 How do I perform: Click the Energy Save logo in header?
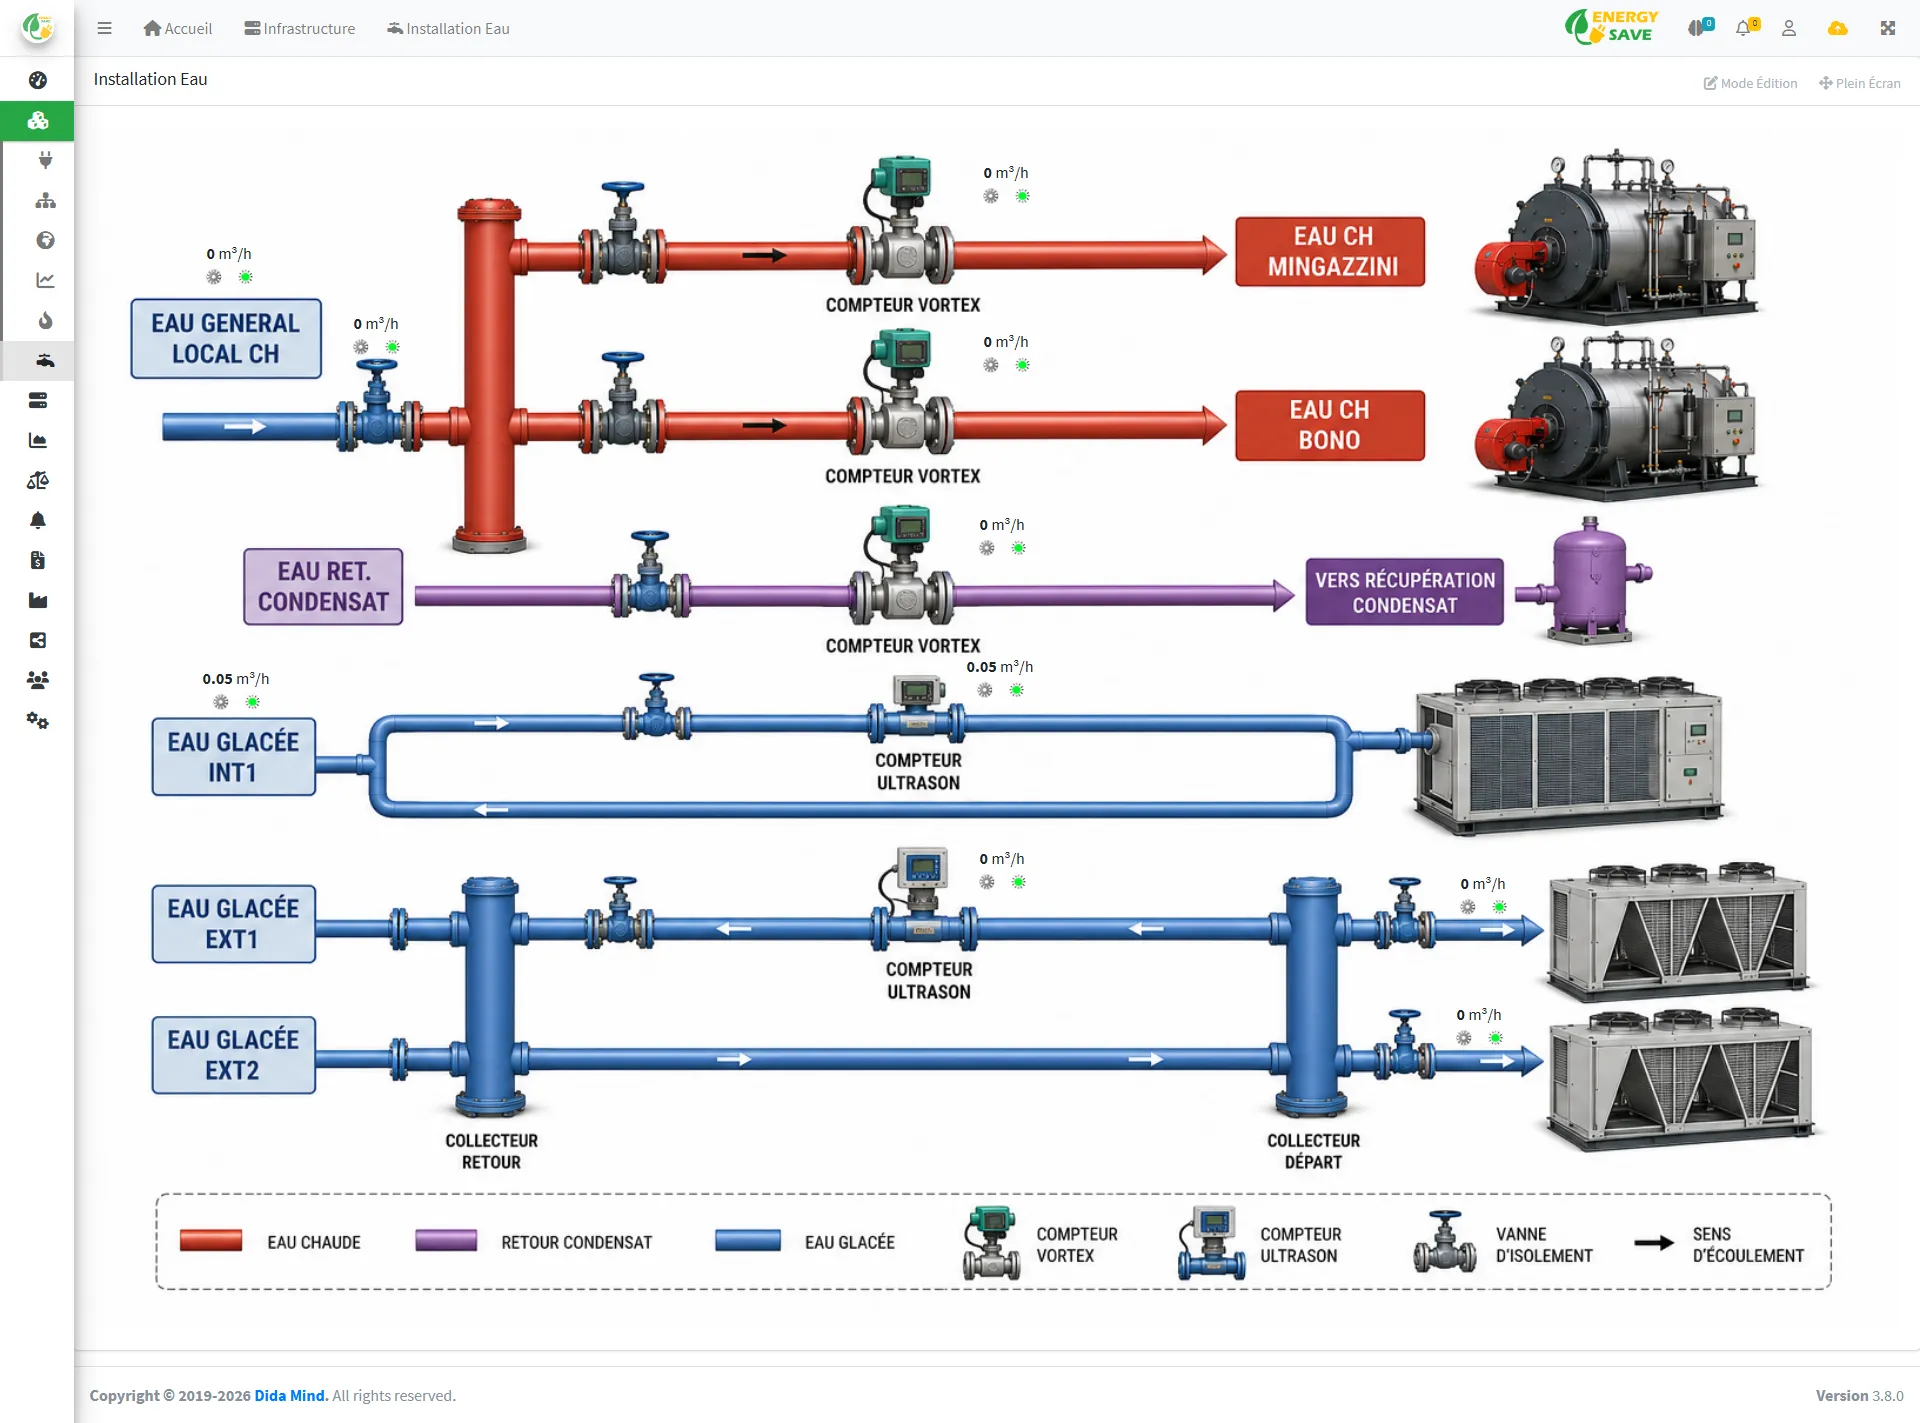pos(1611,27)
